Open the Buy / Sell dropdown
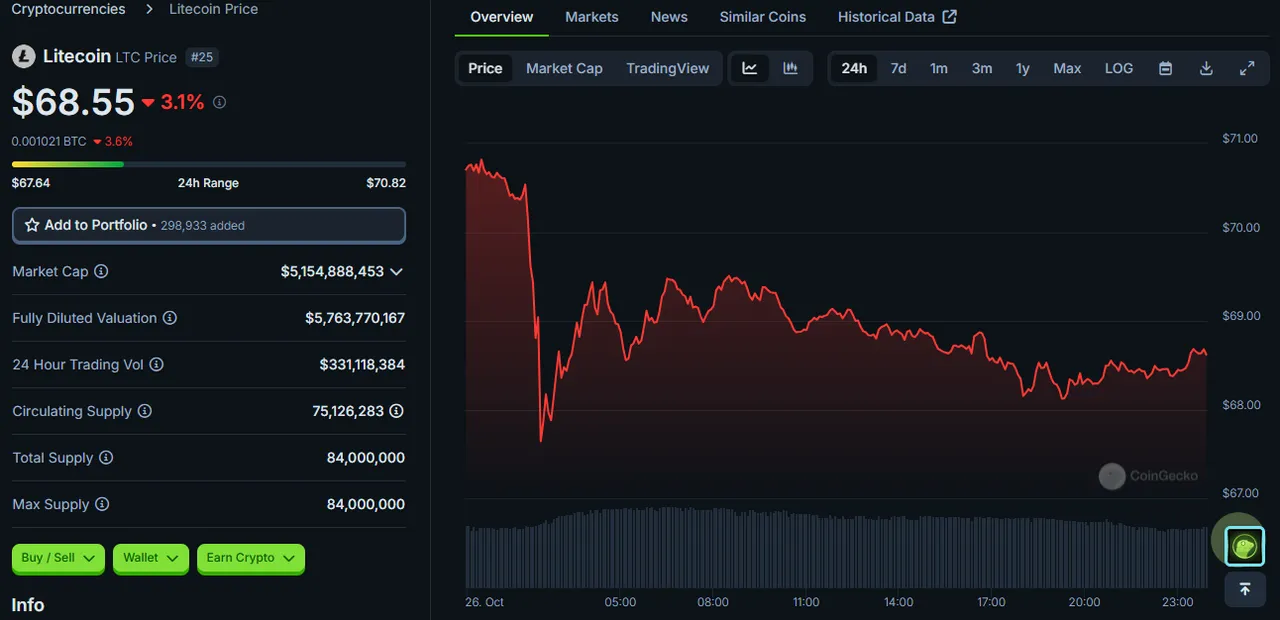 coord(58,558)
